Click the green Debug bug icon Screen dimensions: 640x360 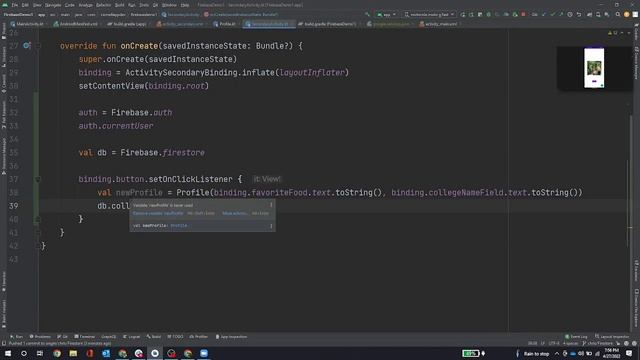(489, 14)
